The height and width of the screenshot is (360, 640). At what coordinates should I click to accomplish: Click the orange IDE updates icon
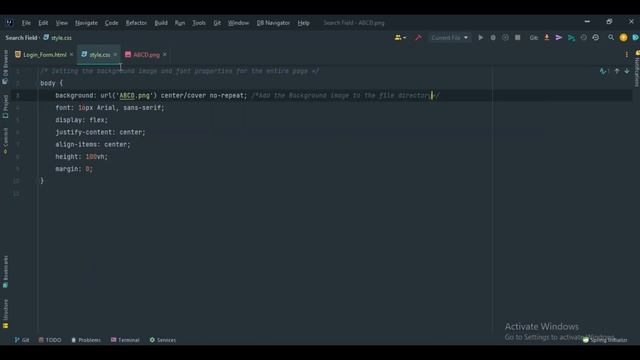(623, 38)
